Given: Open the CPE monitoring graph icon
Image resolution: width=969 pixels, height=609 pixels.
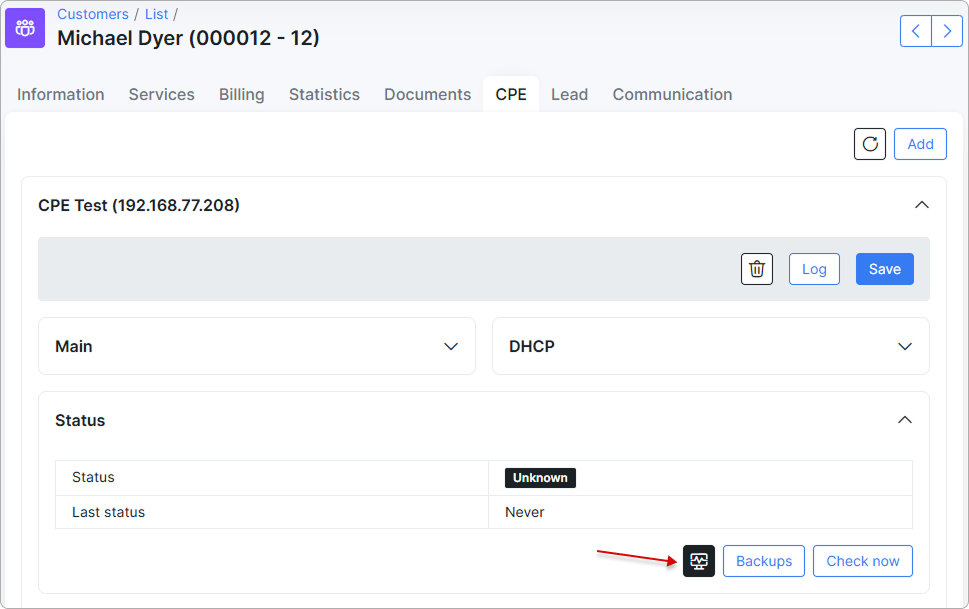Looking at the screenshot, I should [698, 561].
